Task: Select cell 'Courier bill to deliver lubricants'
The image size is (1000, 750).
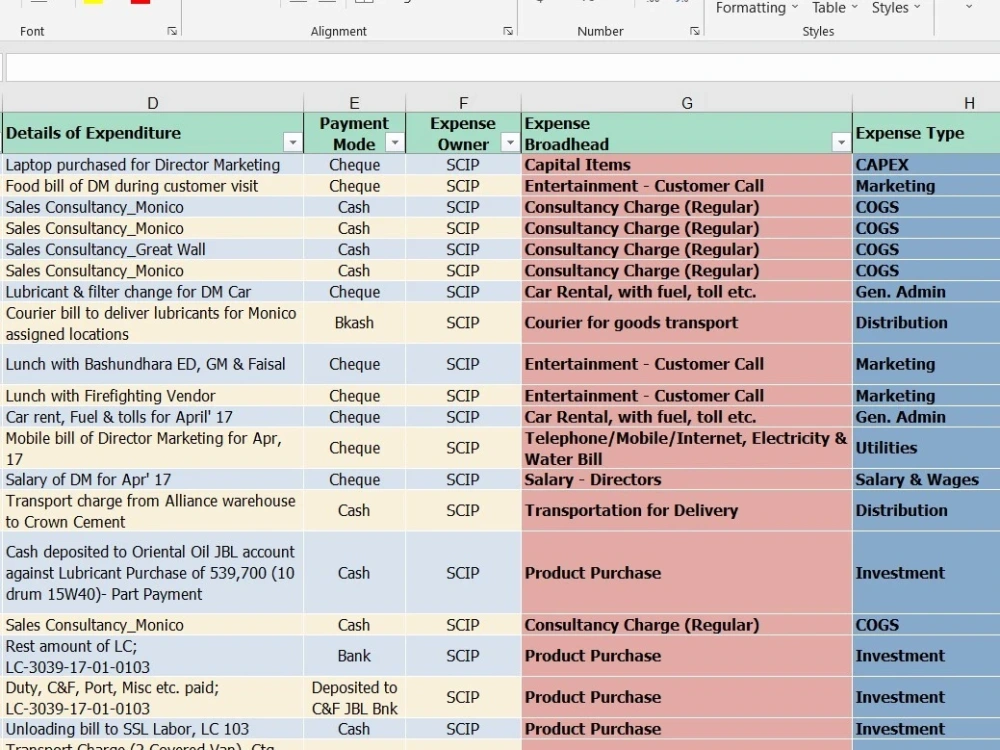Action: click(152, 323)
